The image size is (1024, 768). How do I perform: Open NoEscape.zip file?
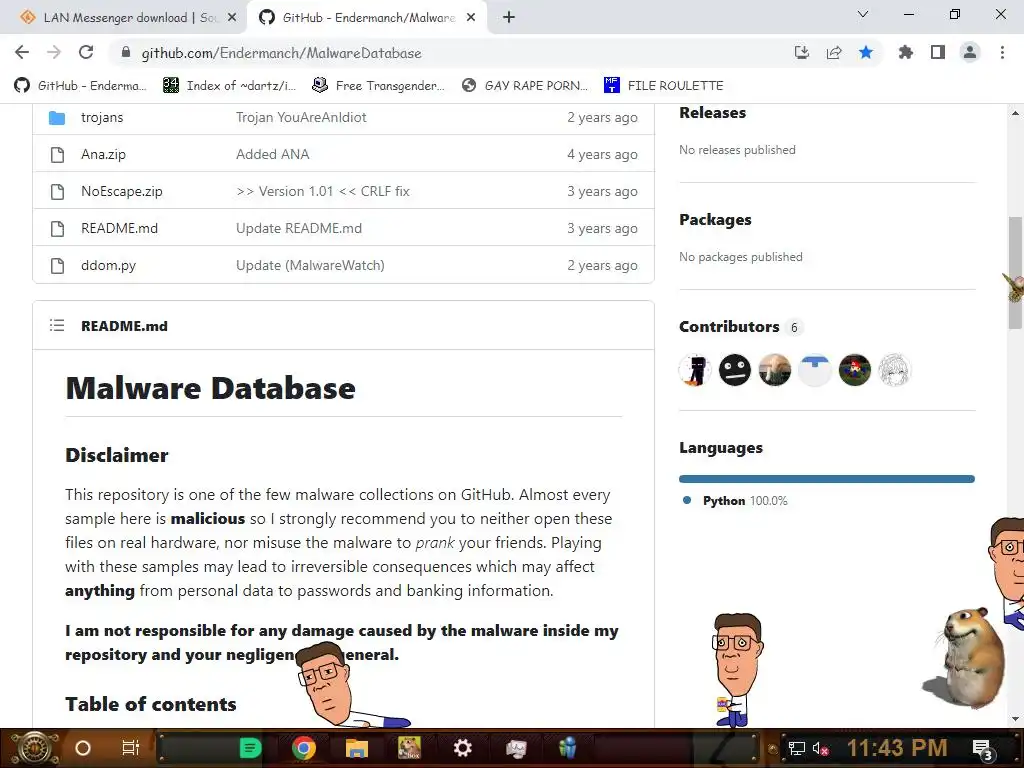pyautogui.click(x=121, y=191)
